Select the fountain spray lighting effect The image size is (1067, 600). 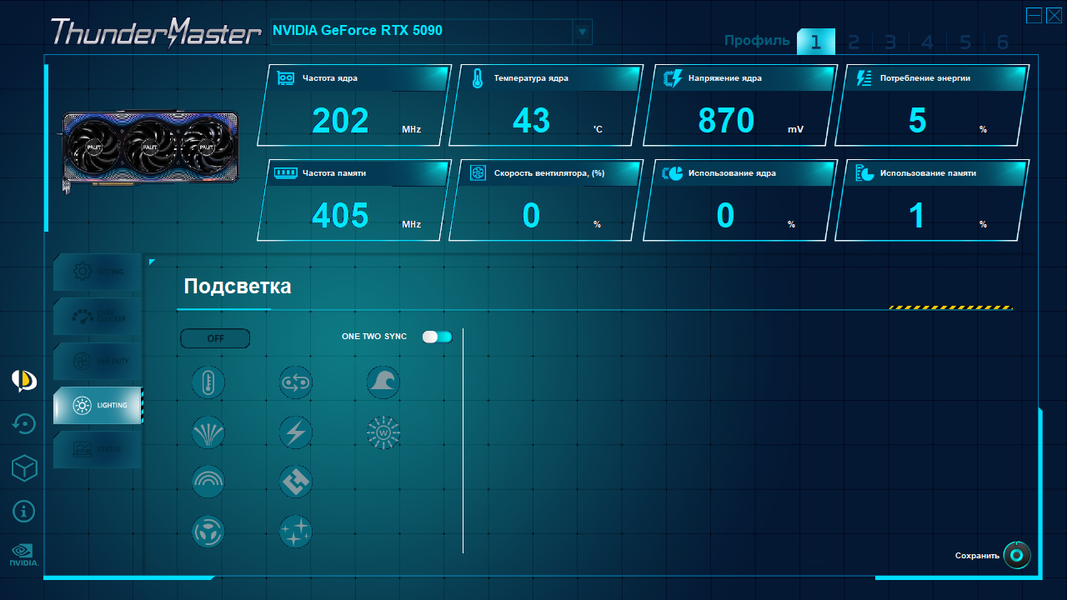pos(208,433)
